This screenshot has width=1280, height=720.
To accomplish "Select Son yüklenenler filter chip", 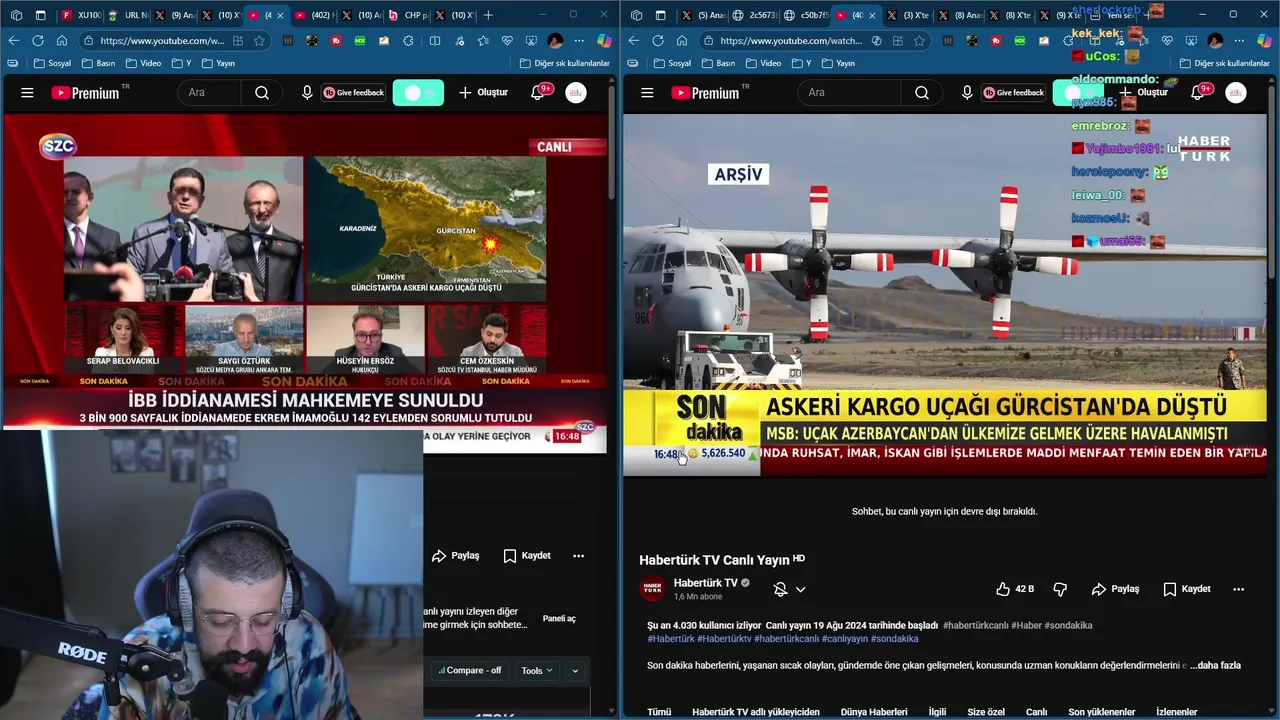I will (1102, 712).
